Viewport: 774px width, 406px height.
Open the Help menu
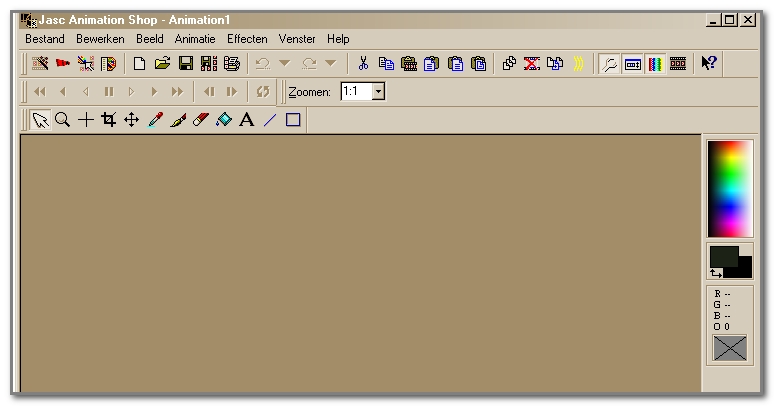338,39
